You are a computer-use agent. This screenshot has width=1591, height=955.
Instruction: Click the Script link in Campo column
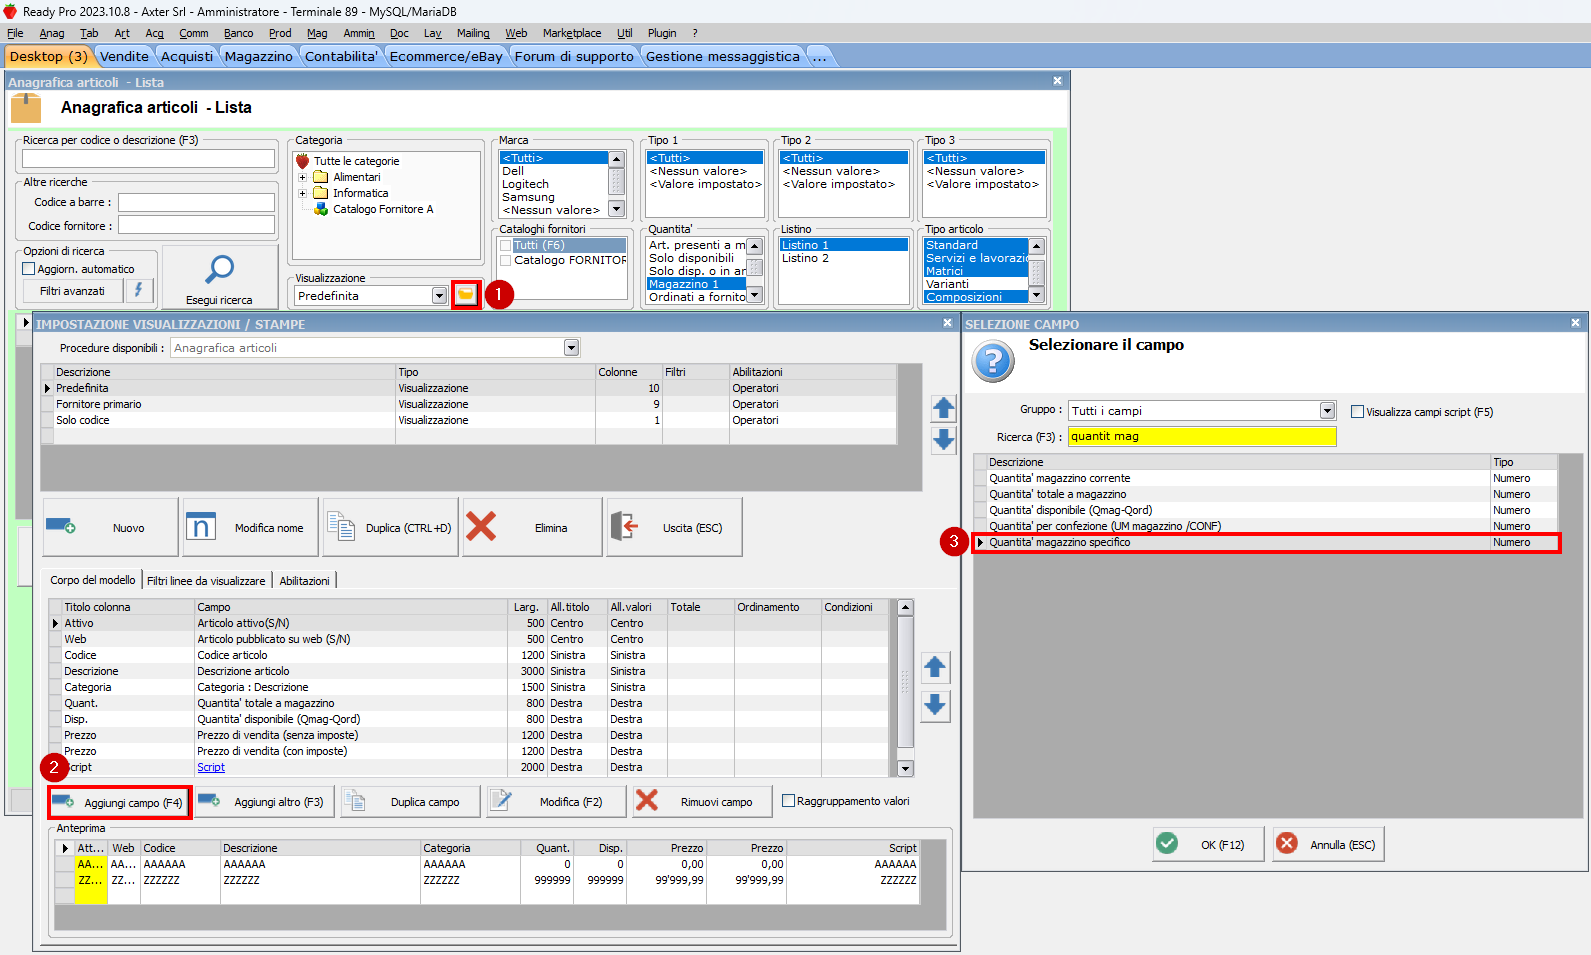211,767
